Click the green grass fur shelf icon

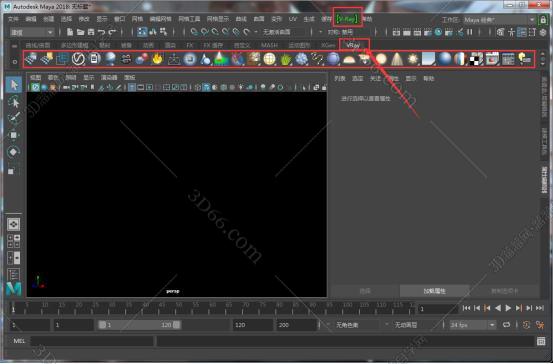tap(285, 59)
